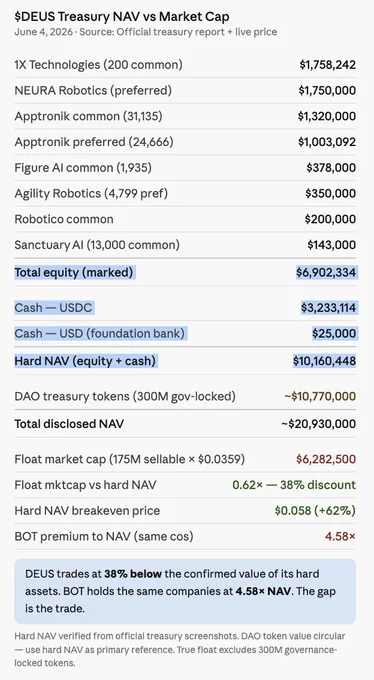Image resolution: width=374 pixels, height=680 pixels.
Task: Select the Total disclosed NAV row label
Action: (x=69, y=424)
